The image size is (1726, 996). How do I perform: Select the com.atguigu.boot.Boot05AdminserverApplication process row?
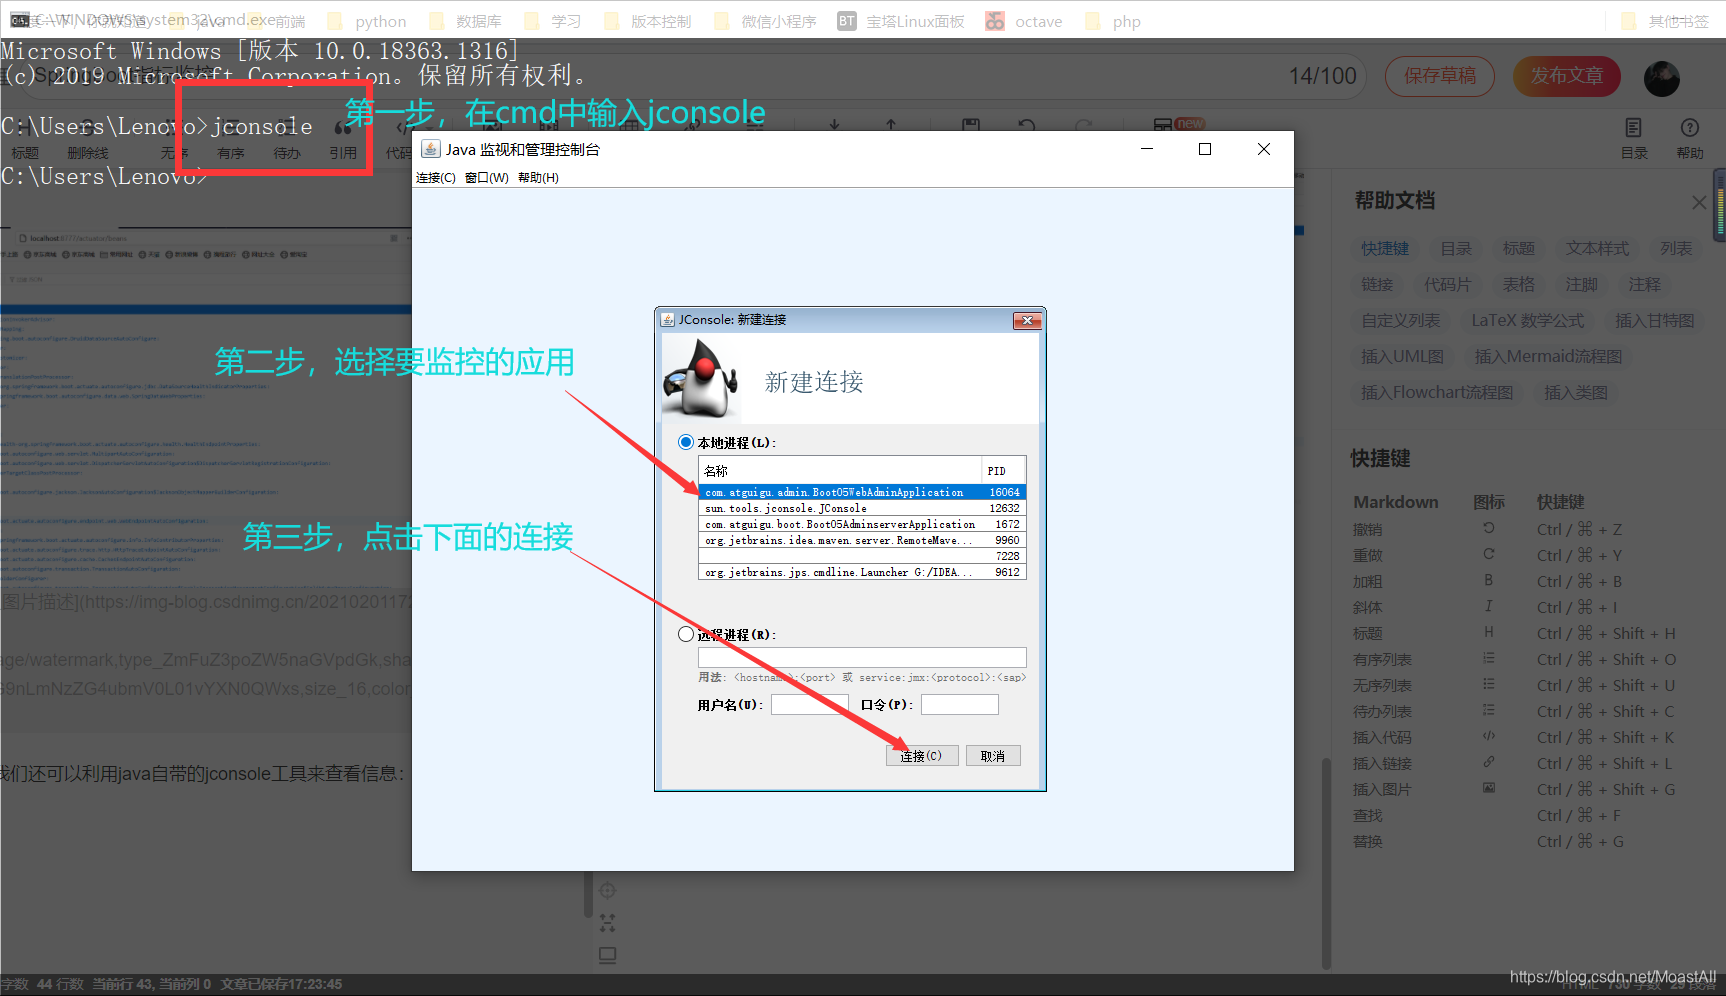(x=862, y=524)
